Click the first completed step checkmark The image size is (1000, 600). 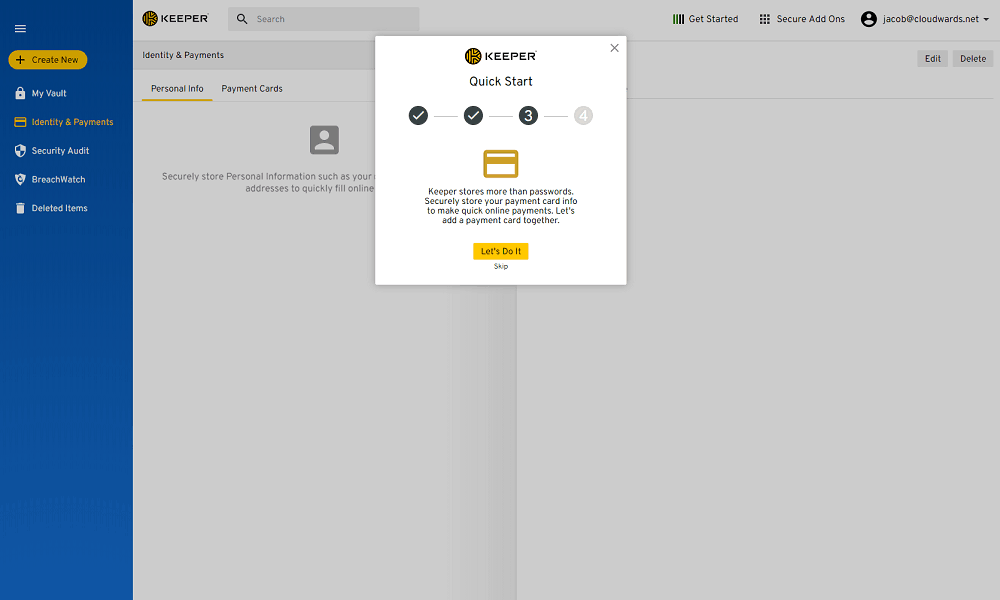click(x=418, y=115)
